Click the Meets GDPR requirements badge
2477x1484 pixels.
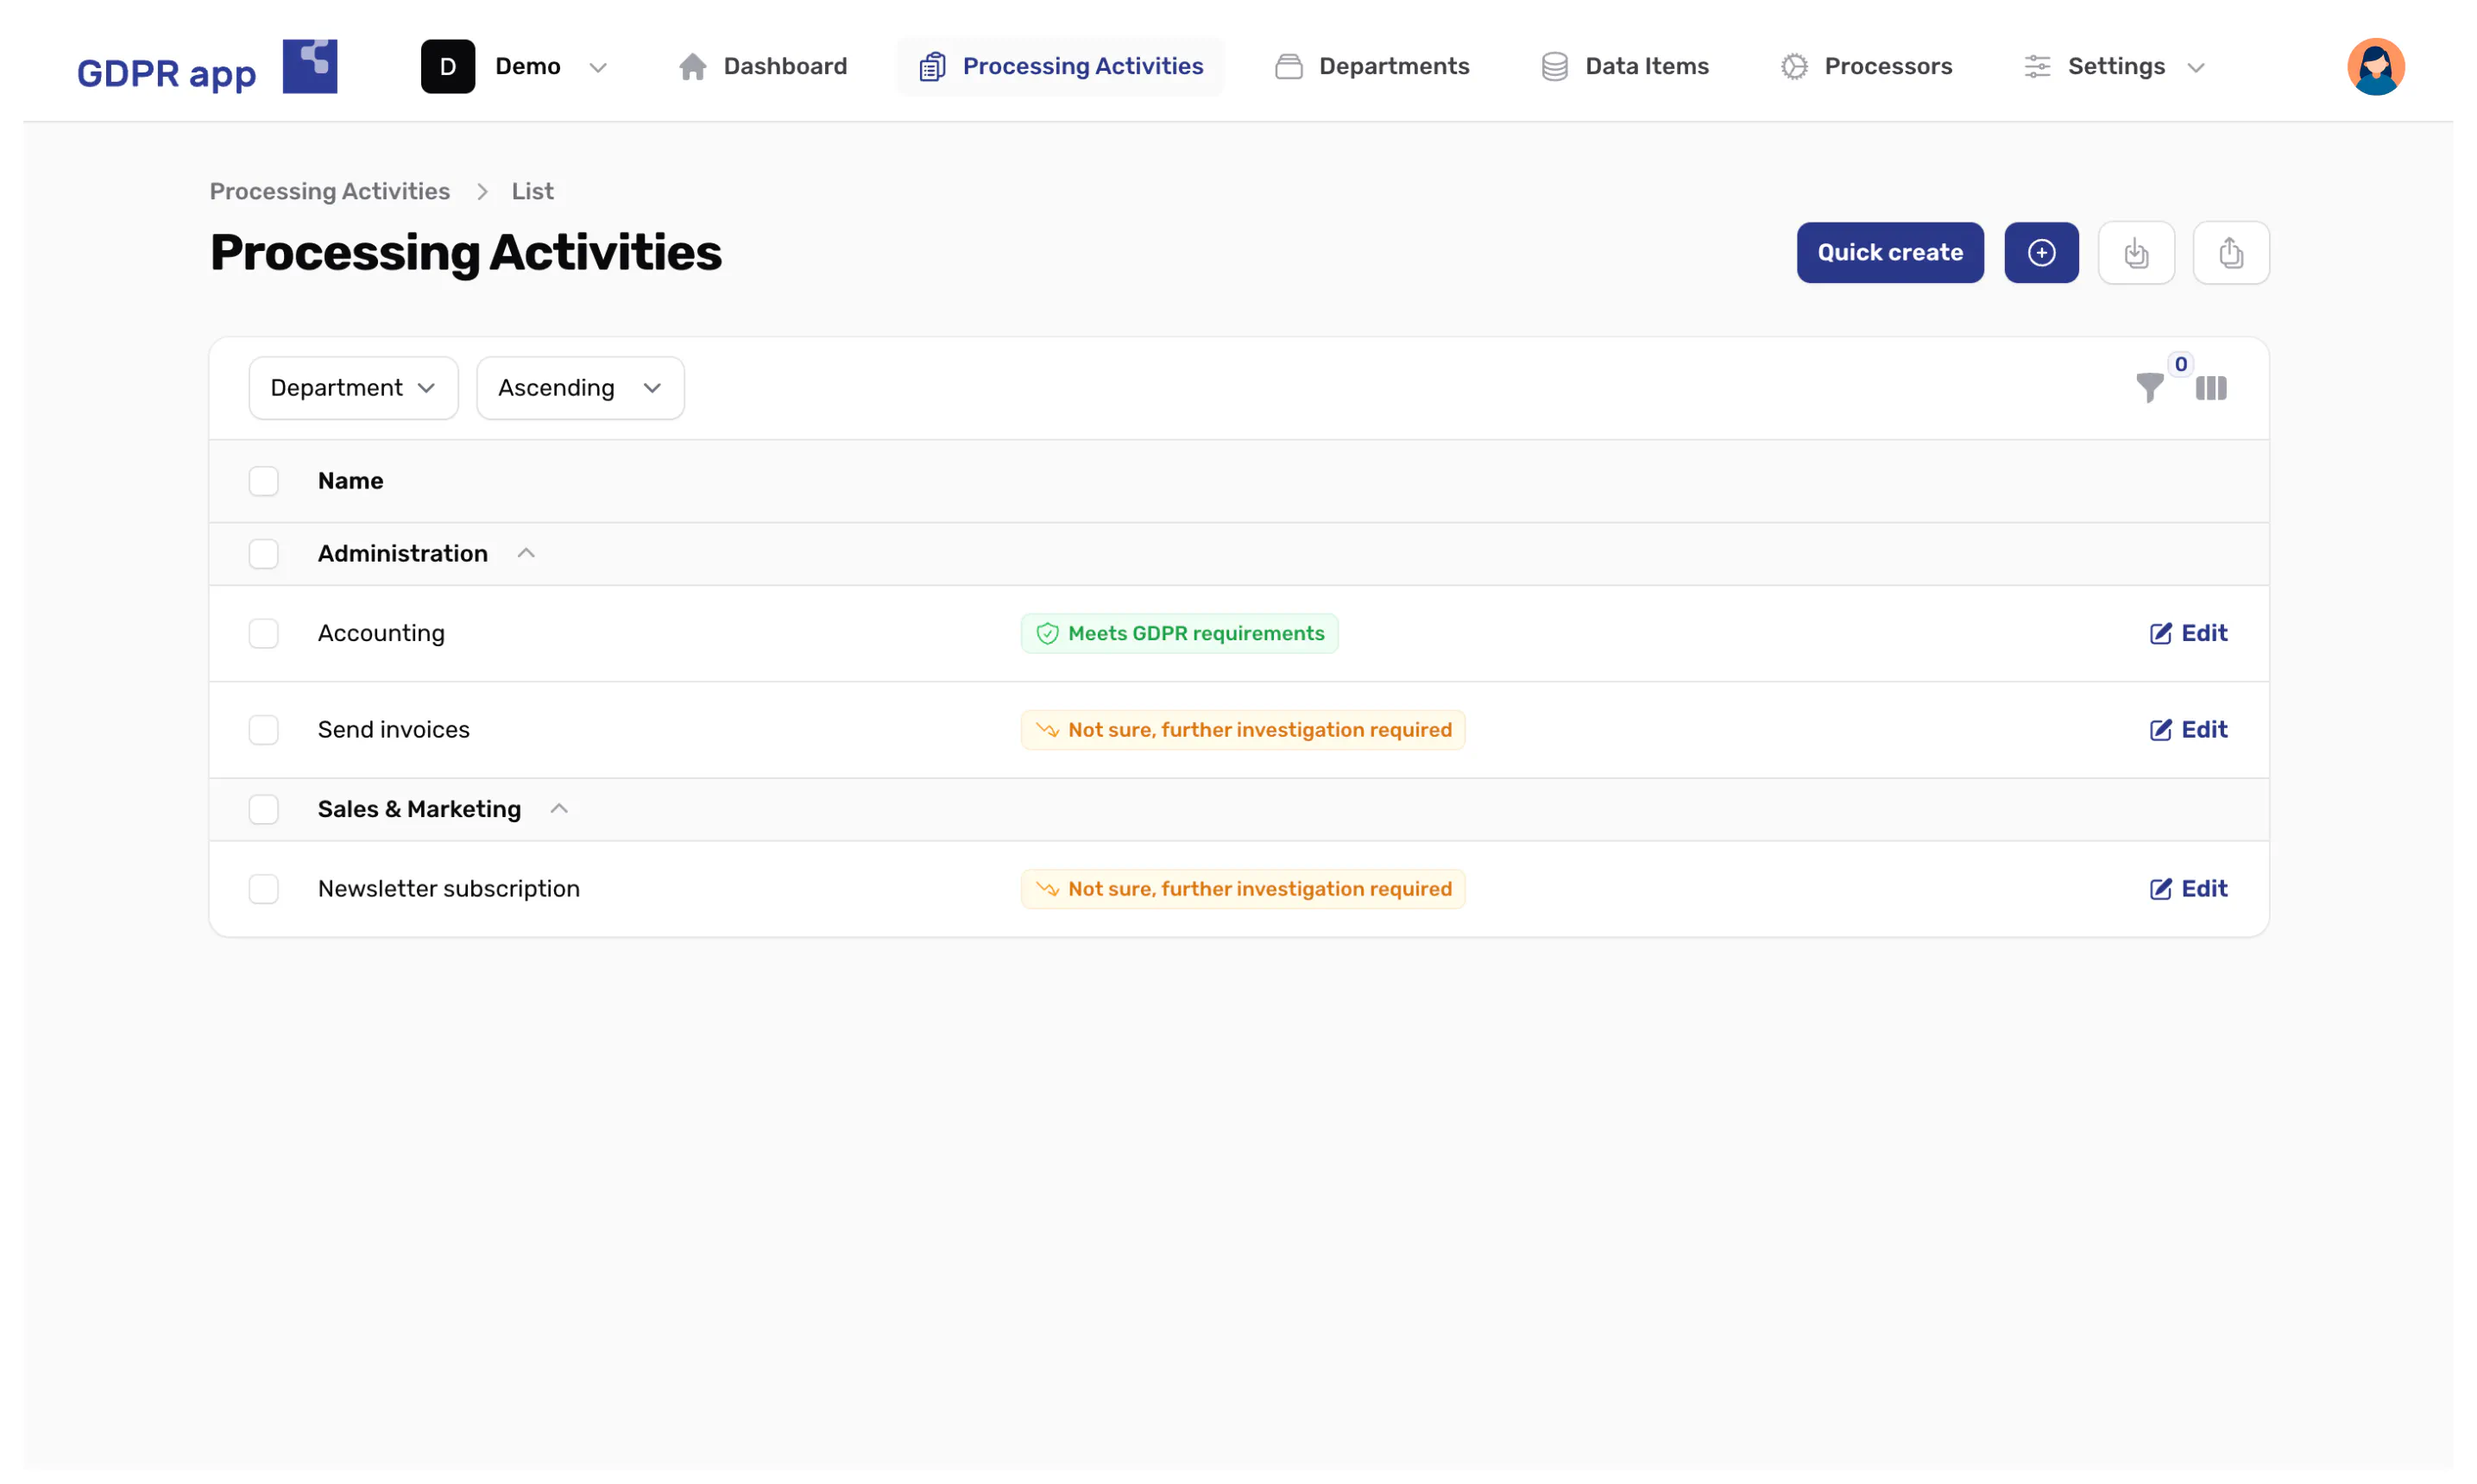pyautogui.click(x=1179, y=633)
